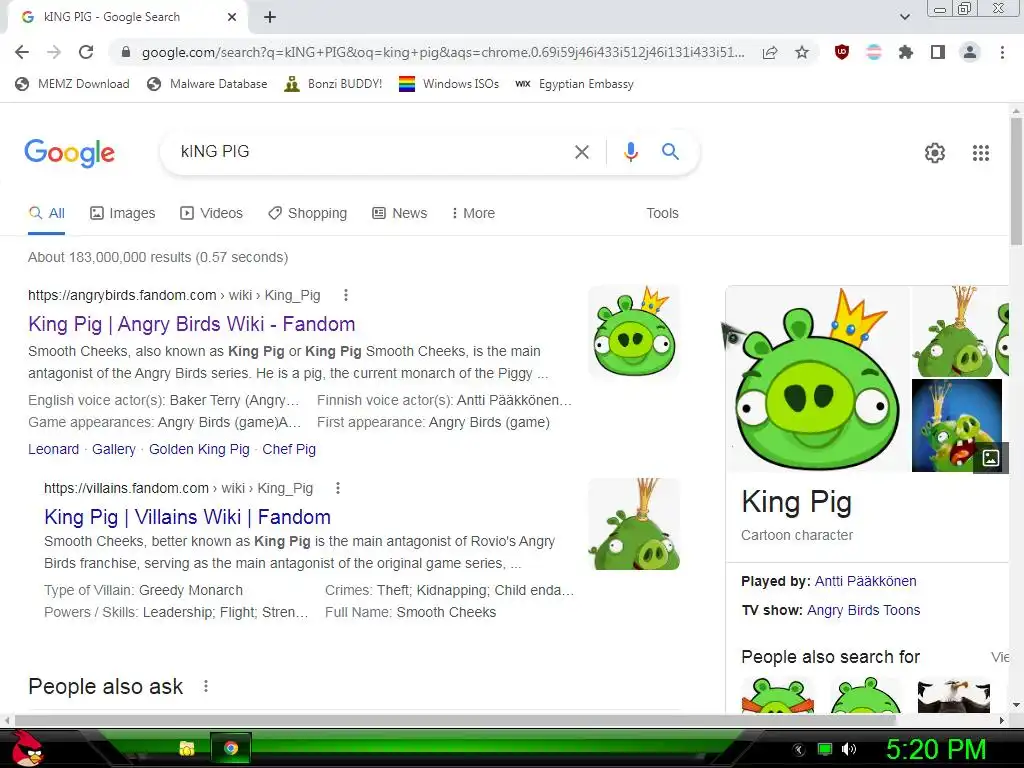Reload the current page
Image resolution: width=1024 pixels, height=768 pixels.
[86, 52]
